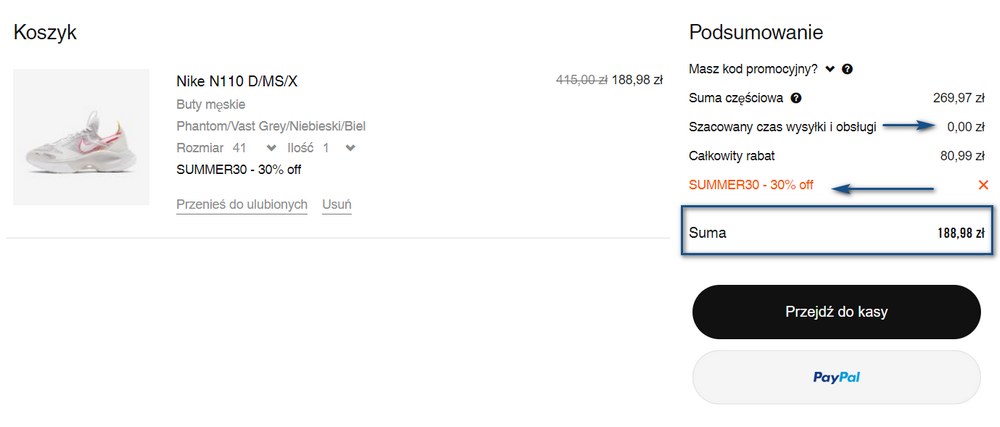Open the Nike shoe product thumbnail
The width and height of the screenshot is (1000, 427).
click(81, 137)
